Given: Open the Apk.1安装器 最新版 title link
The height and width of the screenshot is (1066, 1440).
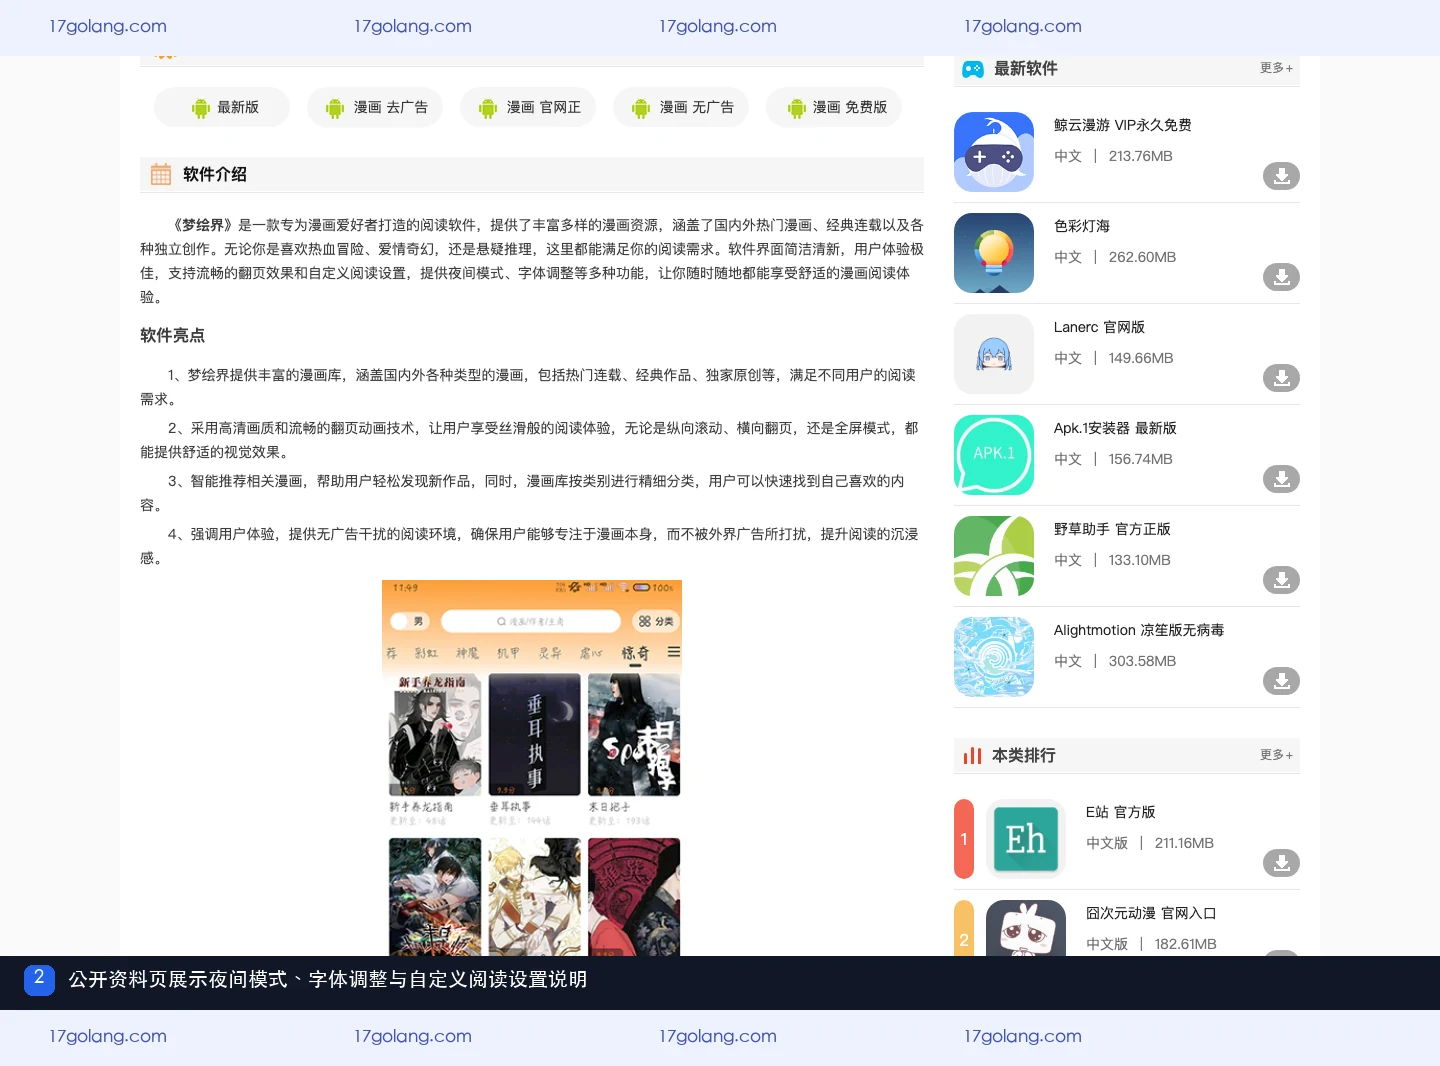Looking at the screenshot, I should [1115, 428].
